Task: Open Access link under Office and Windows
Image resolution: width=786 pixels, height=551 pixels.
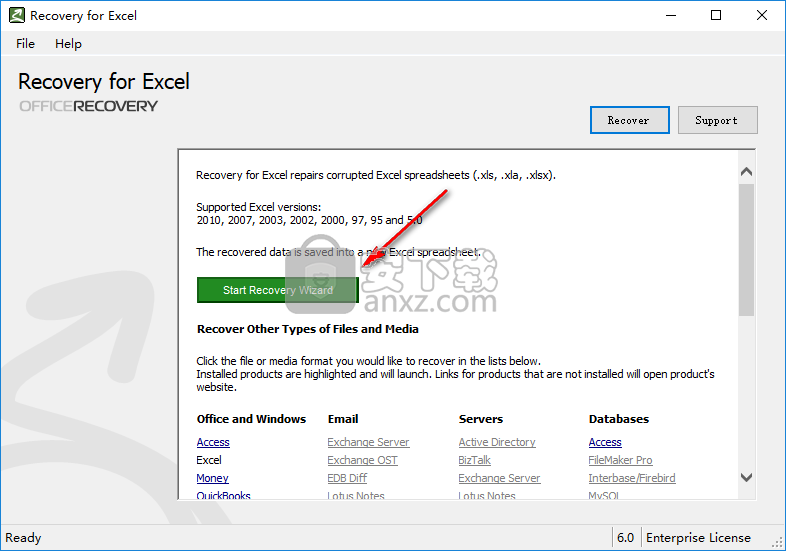Action: click(213, 442)
